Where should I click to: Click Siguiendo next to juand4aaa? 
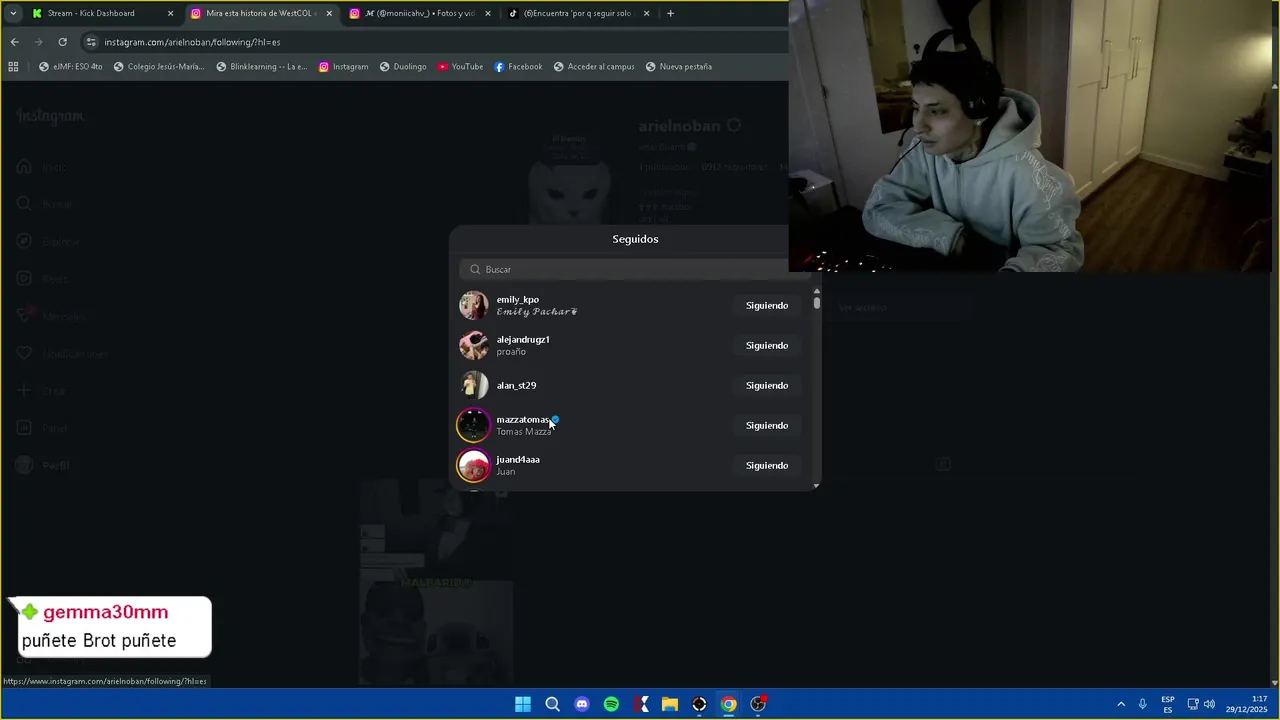[767, 465]
